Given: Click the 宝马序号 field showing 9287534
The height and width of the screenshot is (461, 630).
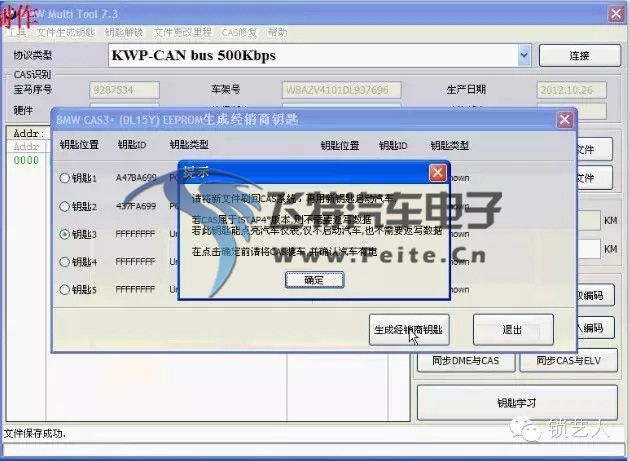Looking at the screenshot, I should click(124, 90).
